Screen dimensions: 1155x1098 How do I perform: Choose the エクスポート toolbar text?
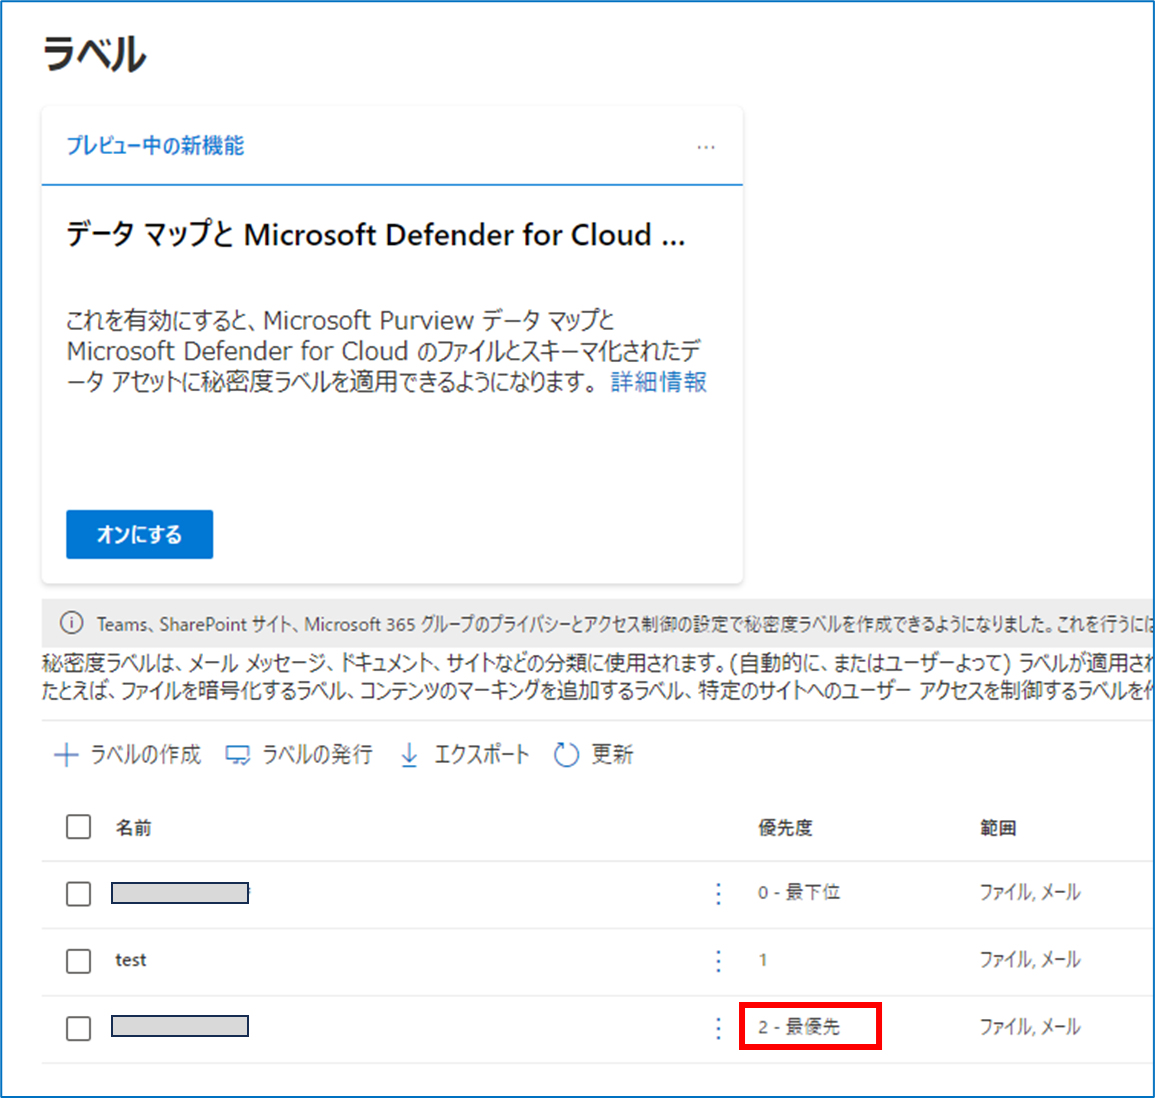point(482,754)
